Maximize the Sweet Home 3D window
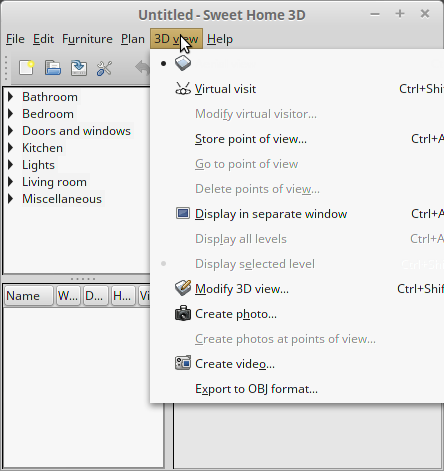 coord(400,14)
